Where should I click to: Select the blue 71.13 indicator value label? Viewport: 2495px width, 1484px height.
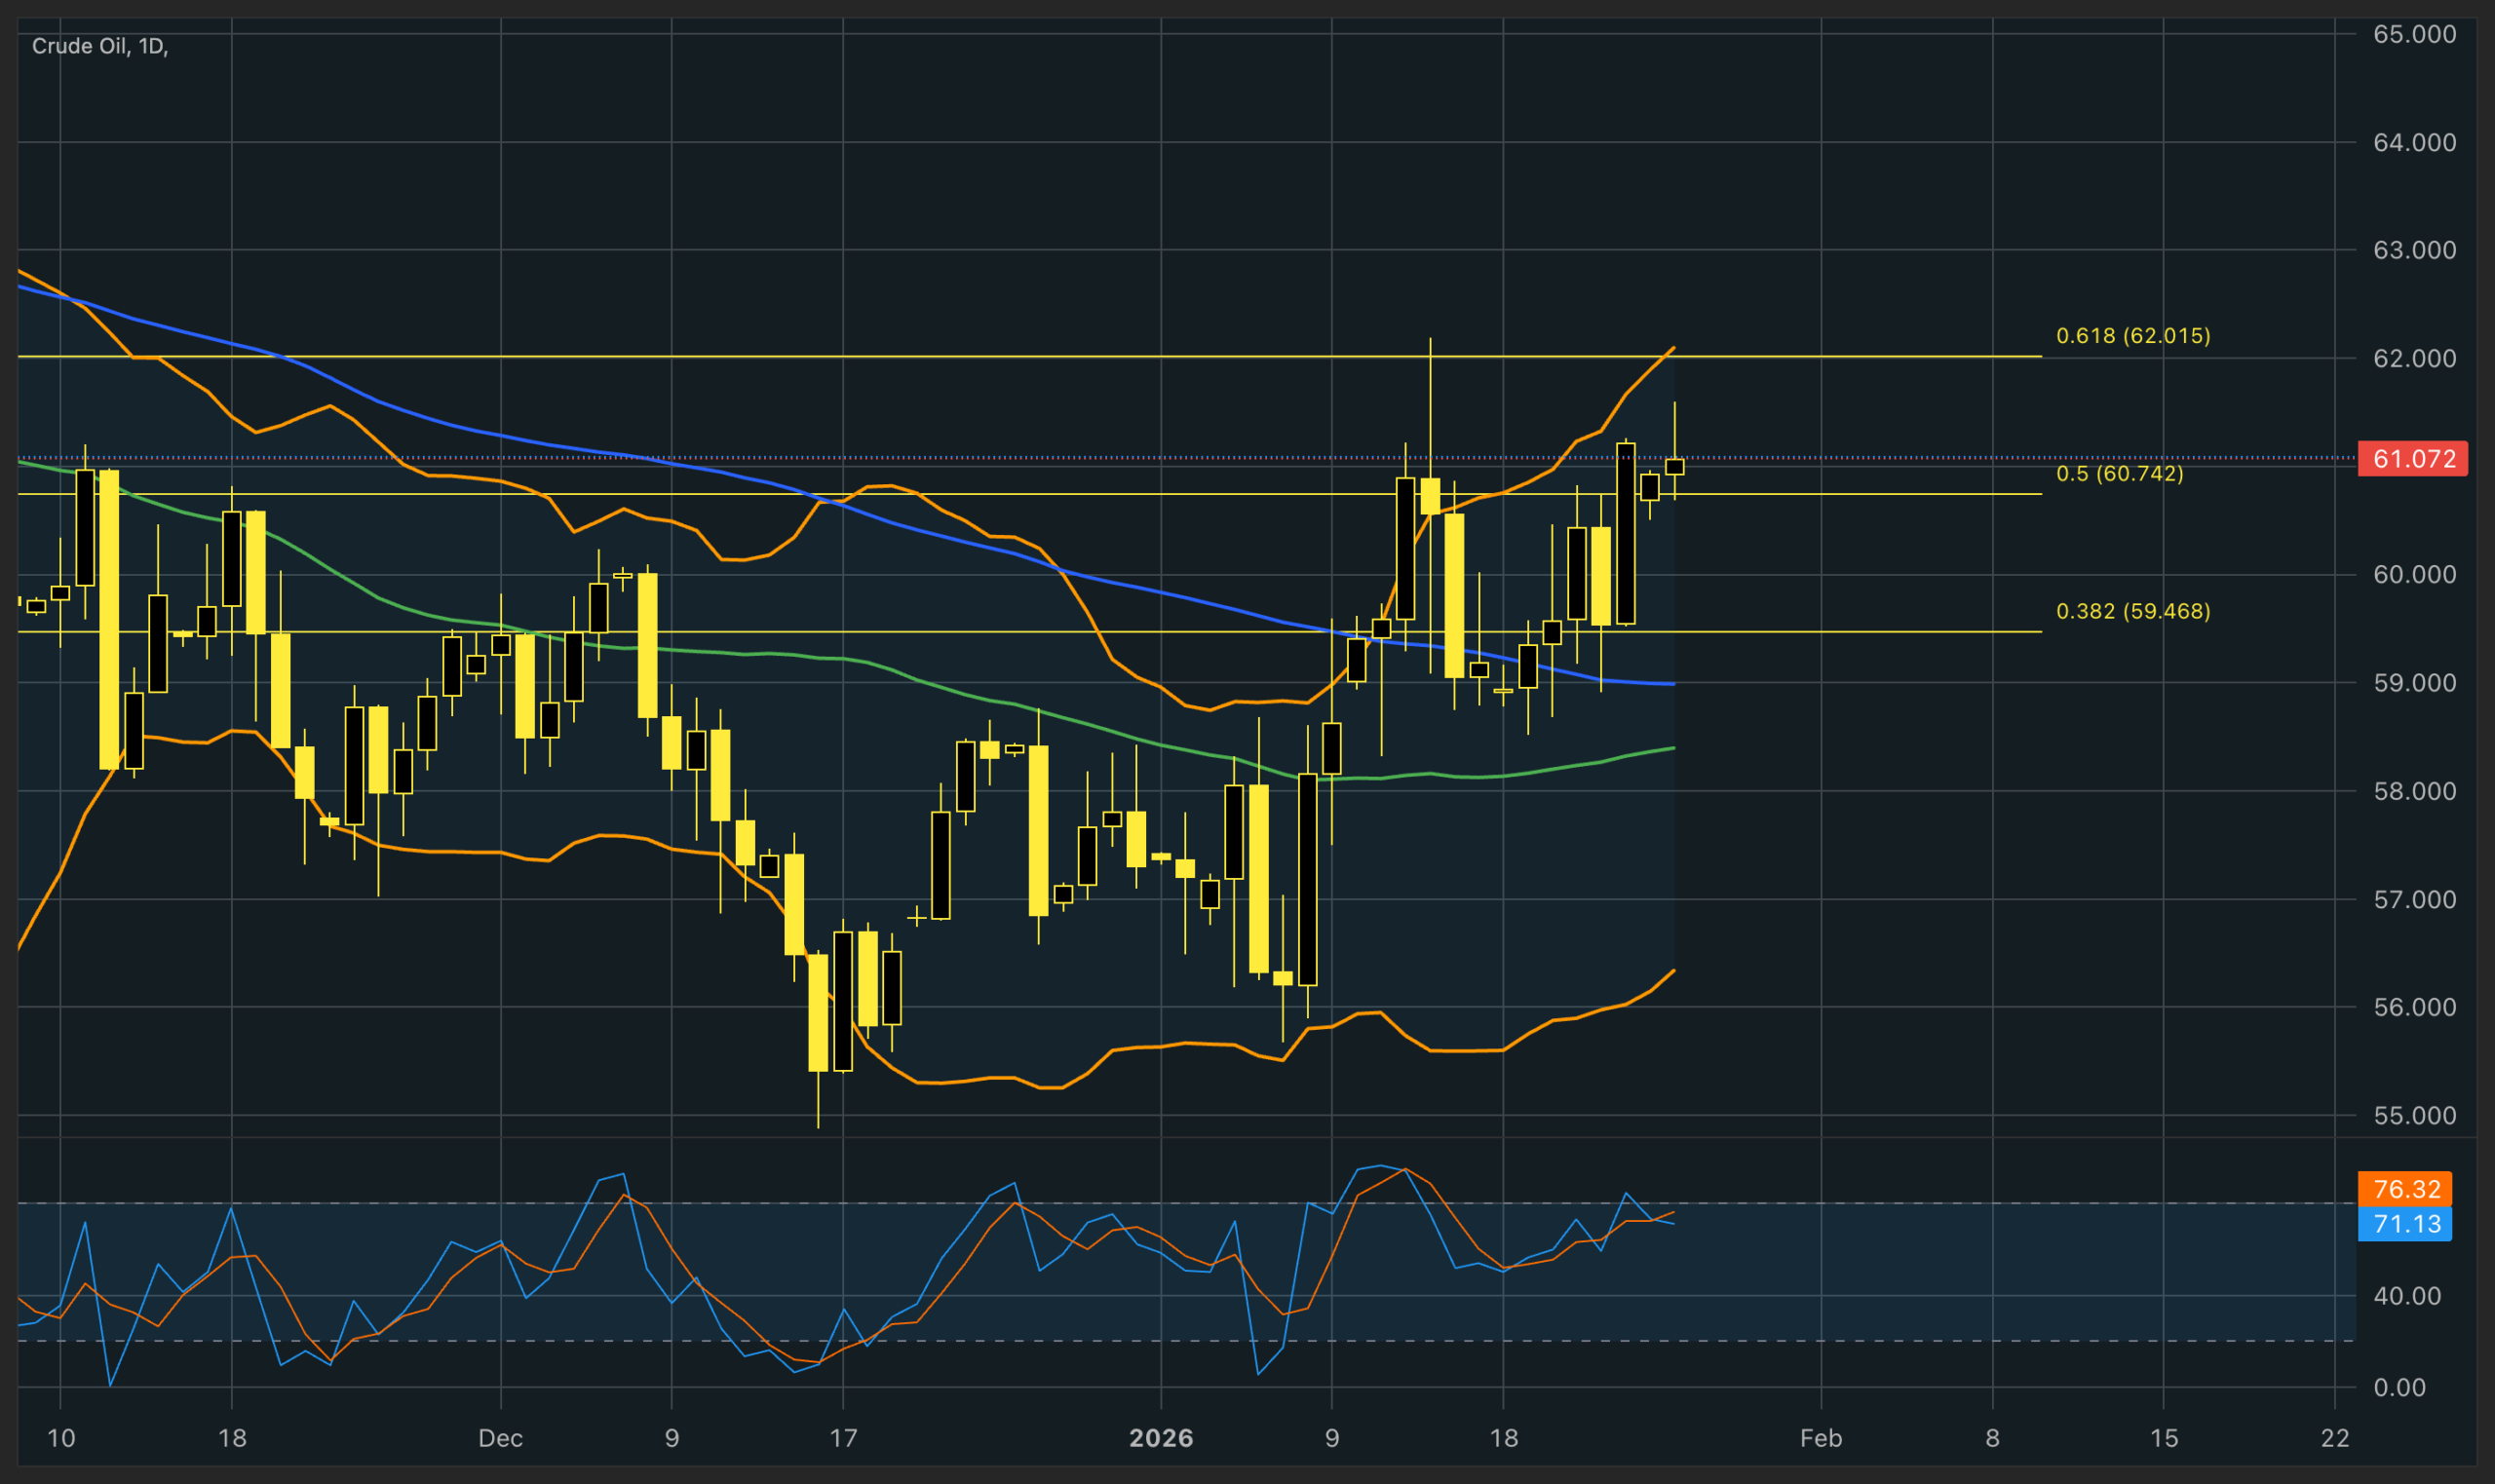pos(2405,1224)
